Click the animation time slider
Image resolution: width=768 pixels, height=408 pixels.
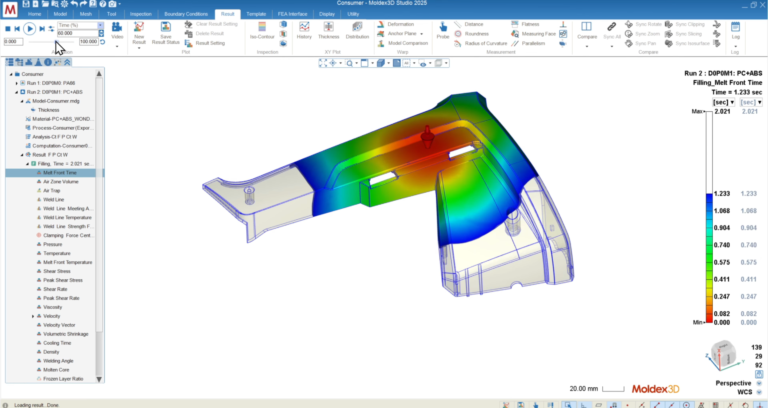tap(51, 42)
